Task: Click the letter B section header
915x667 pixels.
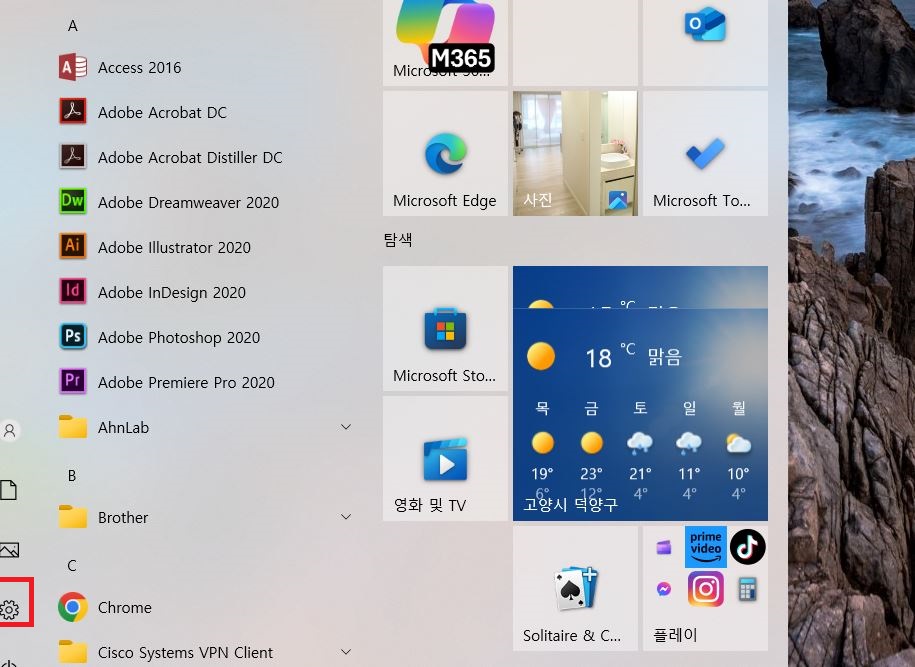Action: tap(72, 476)
